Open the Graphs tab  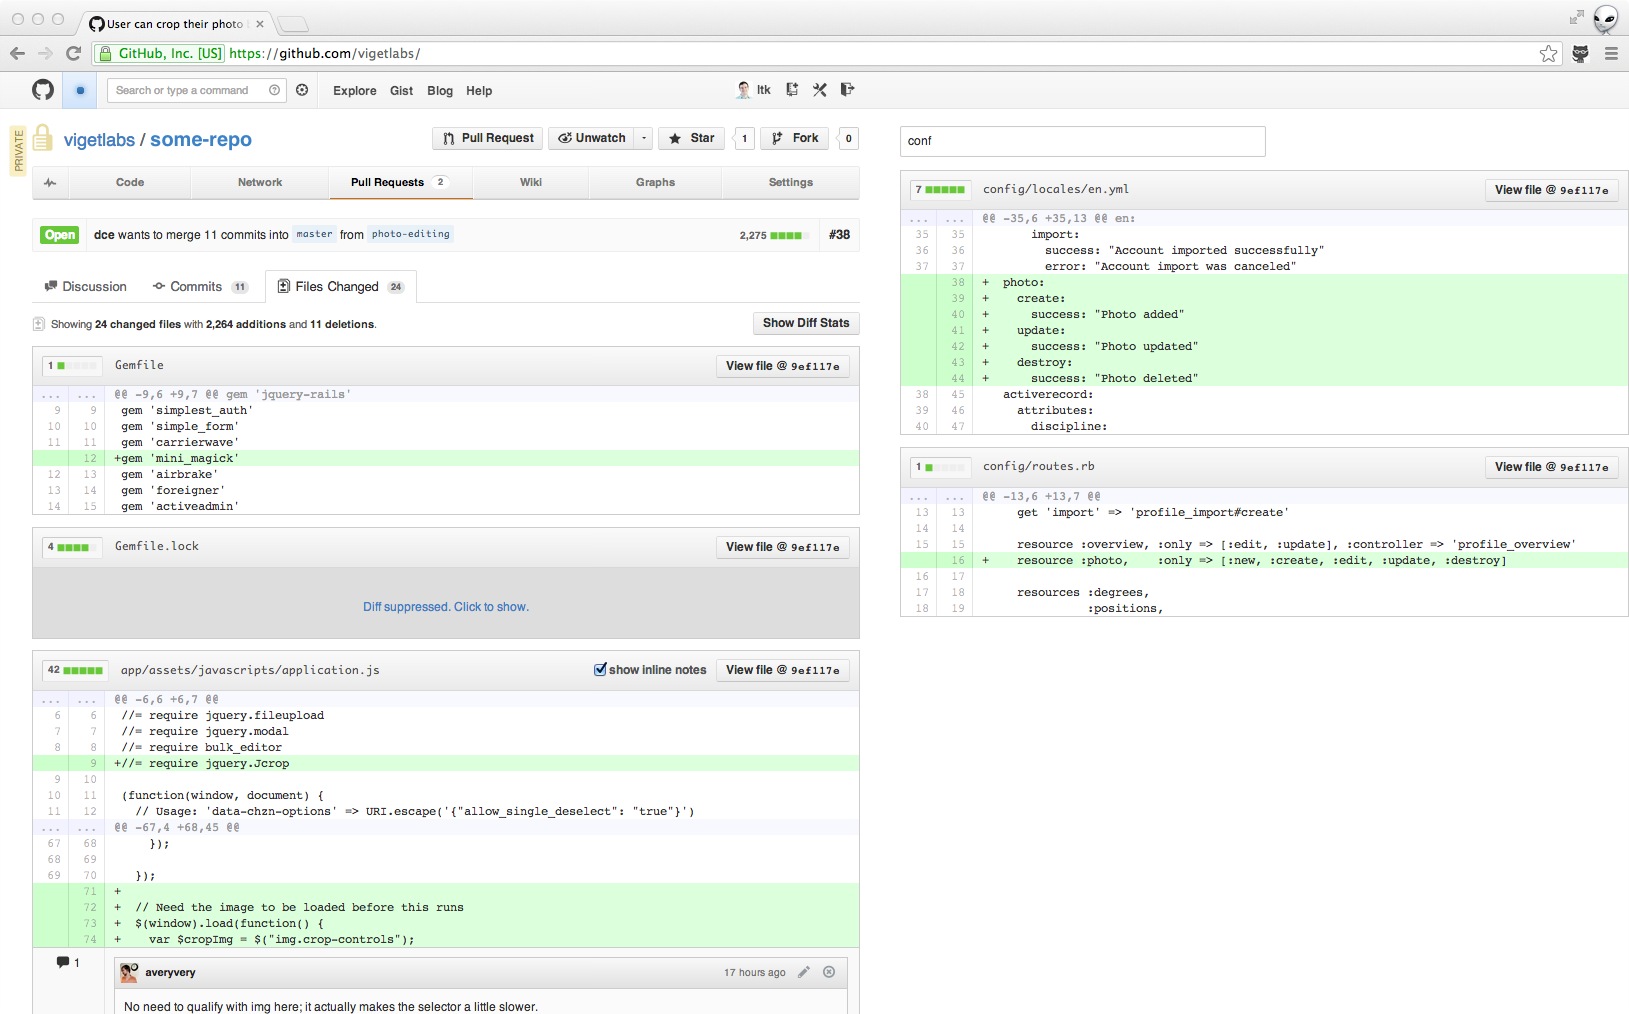coord(655,183)
